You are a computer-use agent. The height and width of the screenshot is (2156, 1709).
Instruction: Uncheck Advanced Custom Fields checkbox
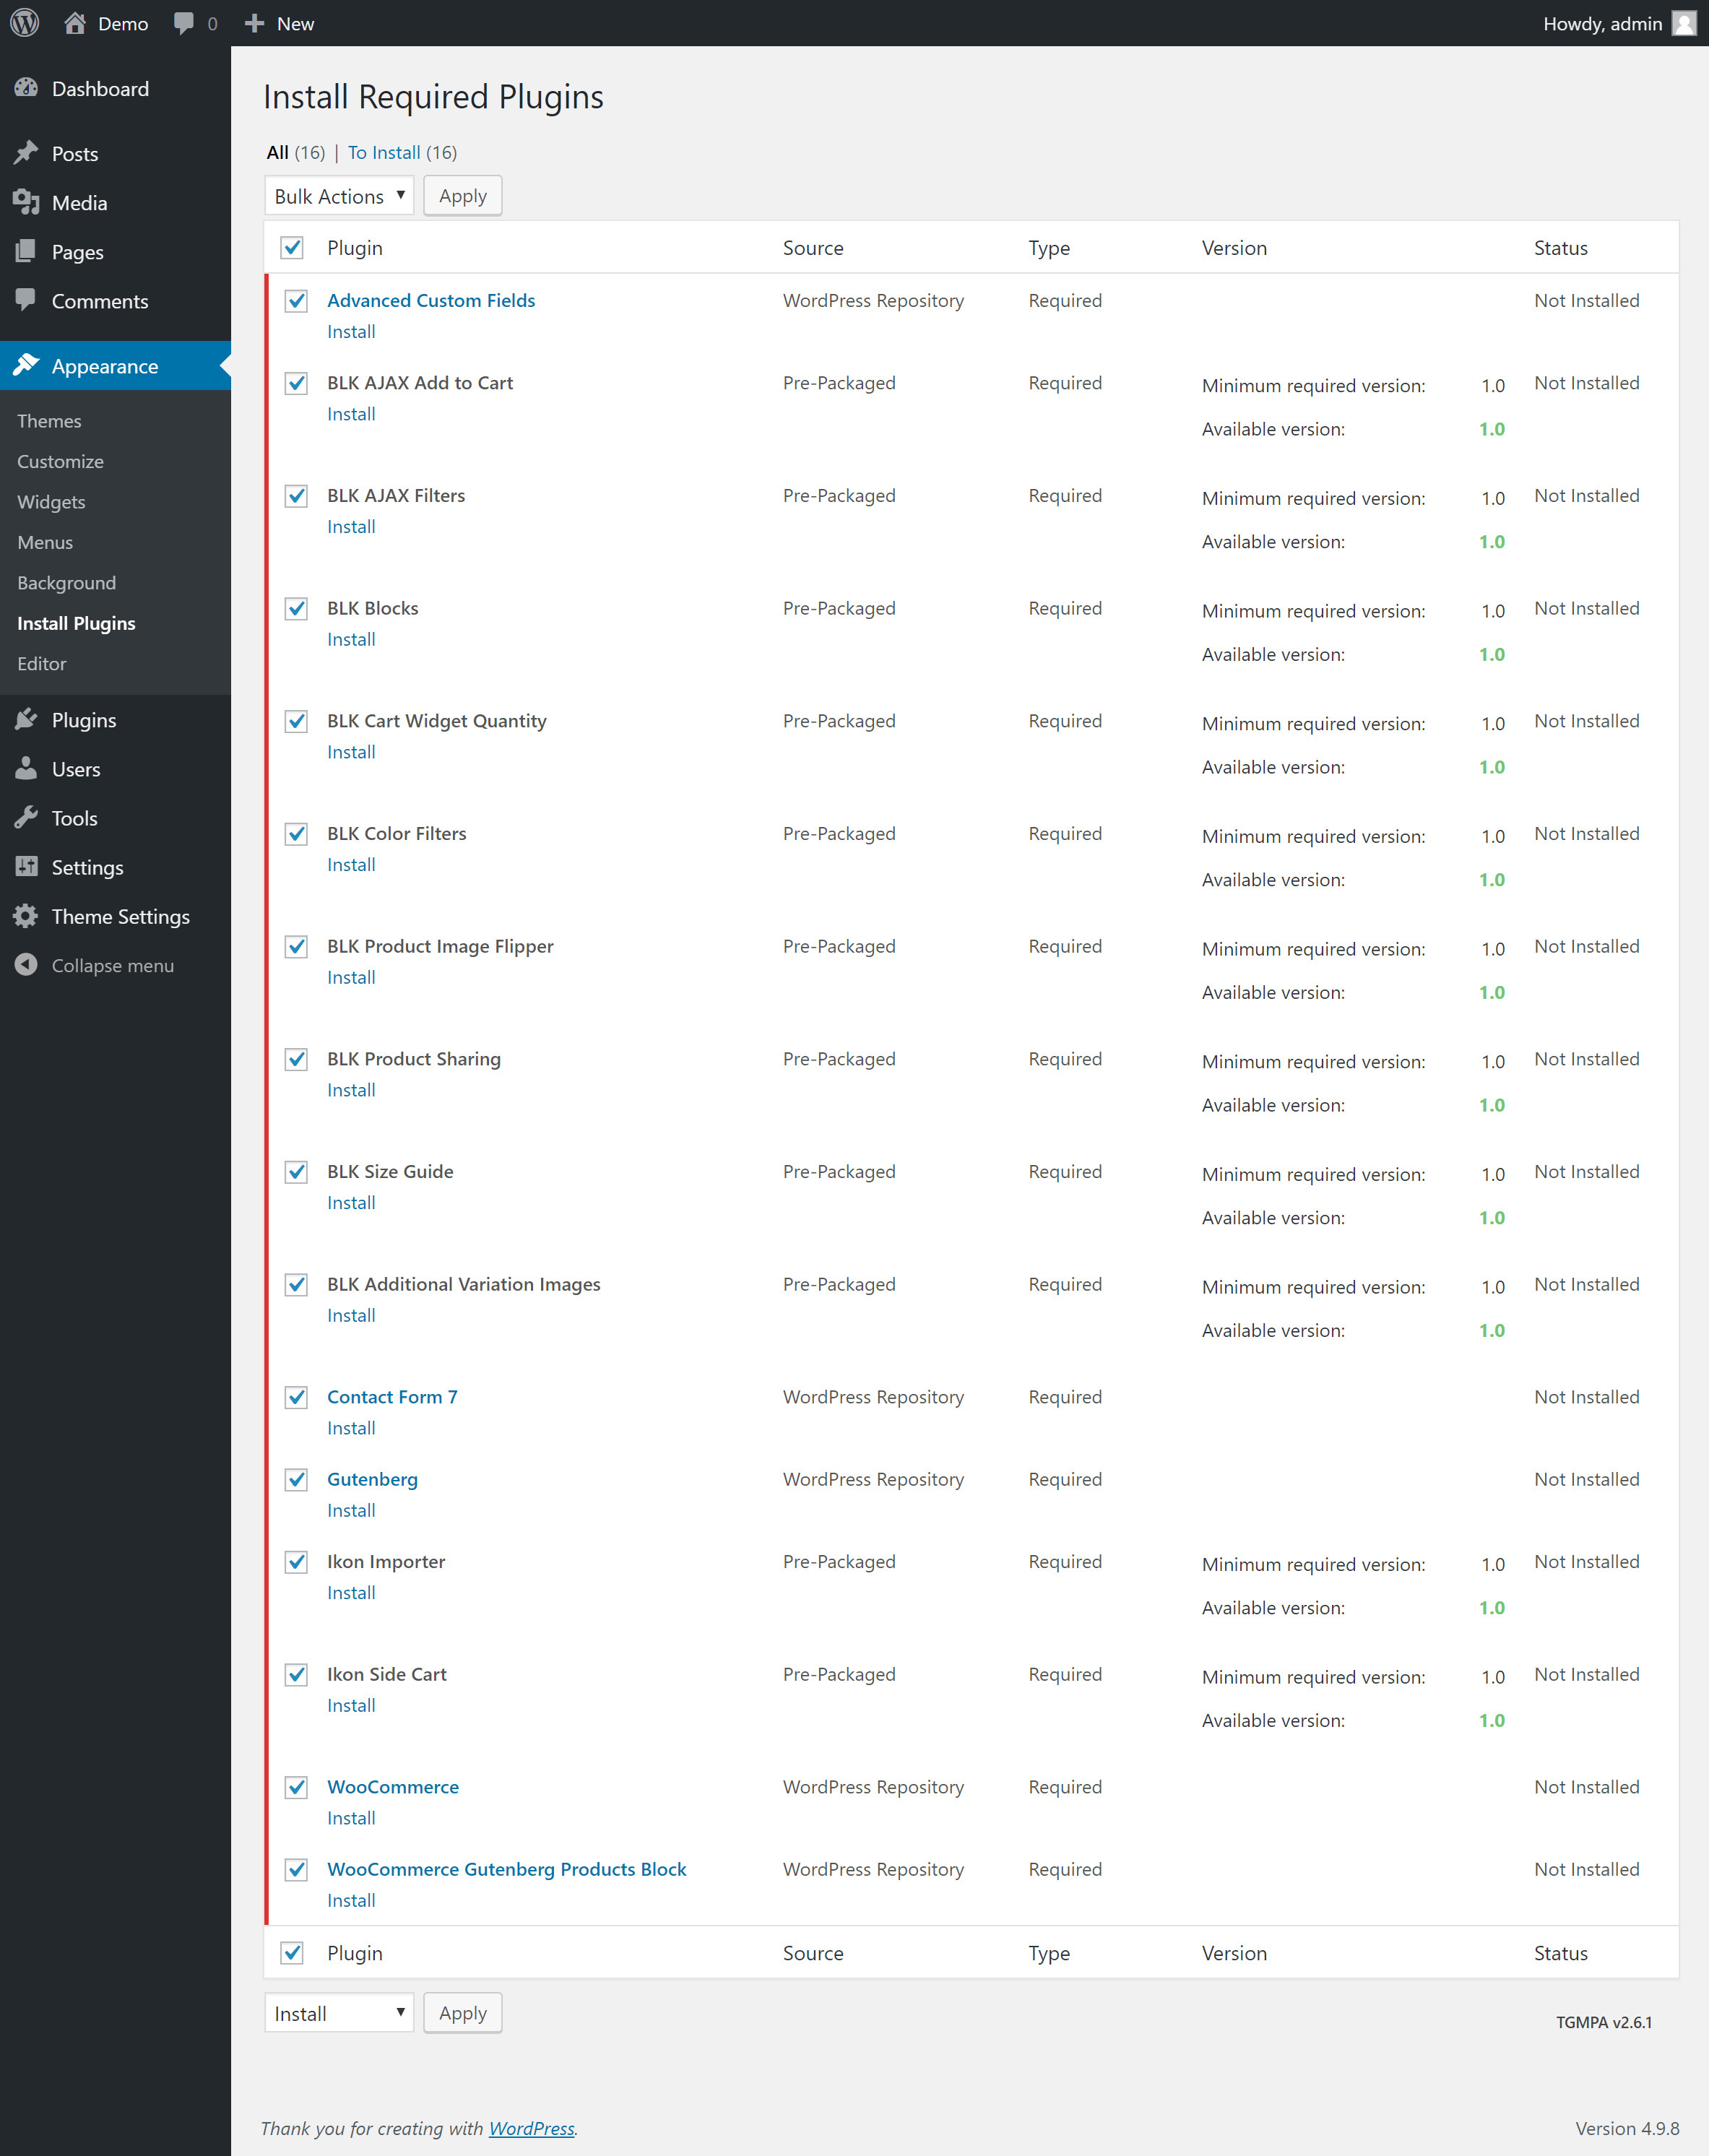click(x=296, y=300)
